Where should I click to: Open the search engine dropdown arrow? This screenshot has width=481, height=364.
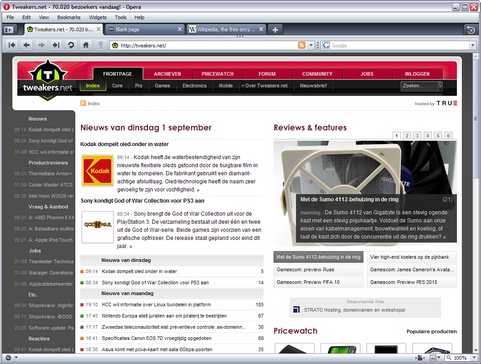pyautogui.click(x=473, y=45)
